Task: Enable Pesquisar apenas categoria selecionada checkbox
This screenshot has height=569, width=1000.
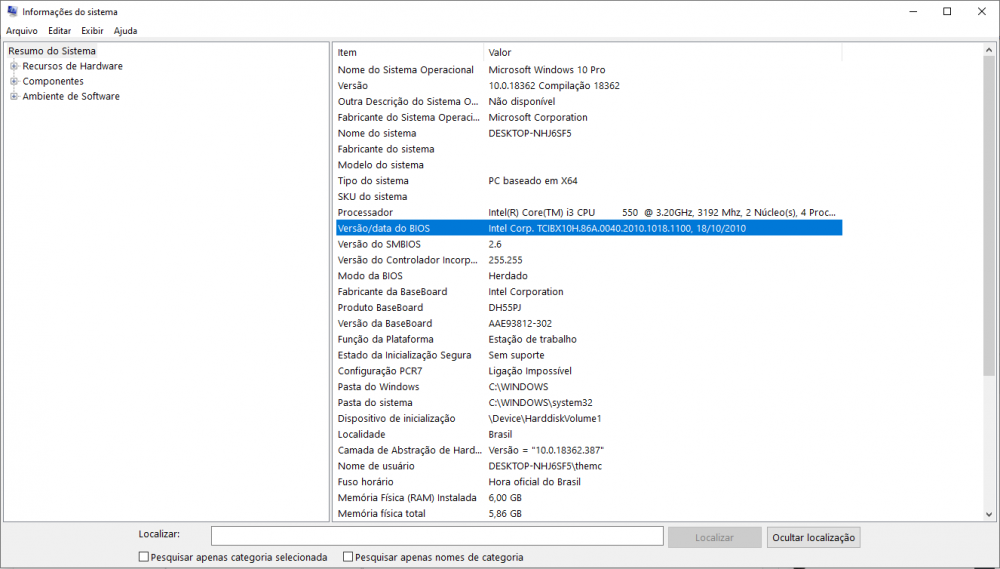Action: click(144, 557)
